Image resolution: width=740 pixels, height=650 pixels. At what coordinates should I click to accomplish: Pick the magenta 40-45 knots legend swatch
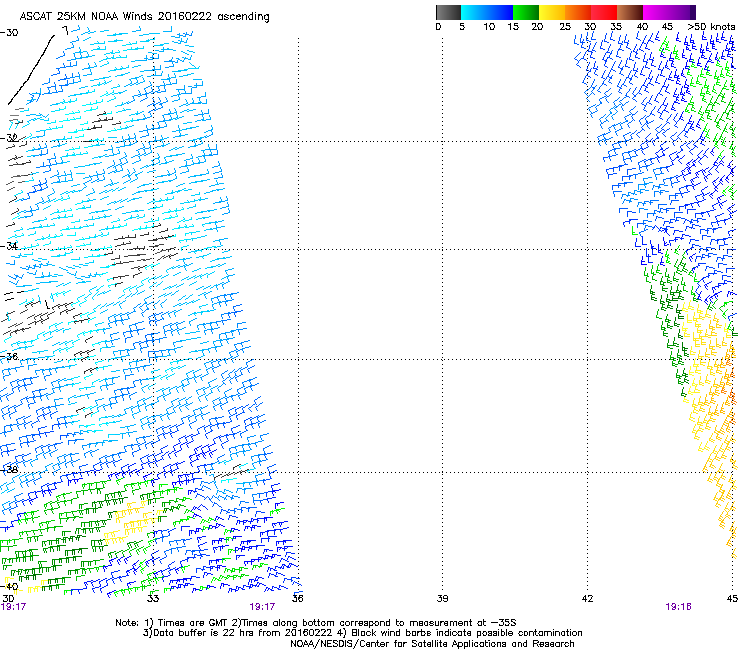(x=656, y=12)
